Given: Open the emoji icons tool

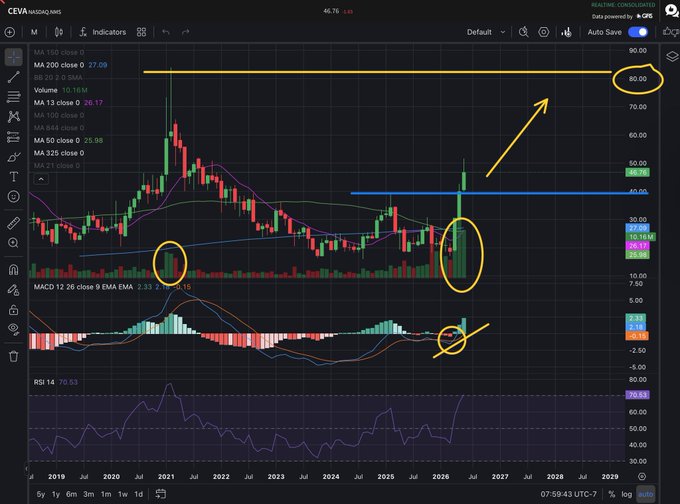Looking at the screenshot, I should (x=13, y=196).
